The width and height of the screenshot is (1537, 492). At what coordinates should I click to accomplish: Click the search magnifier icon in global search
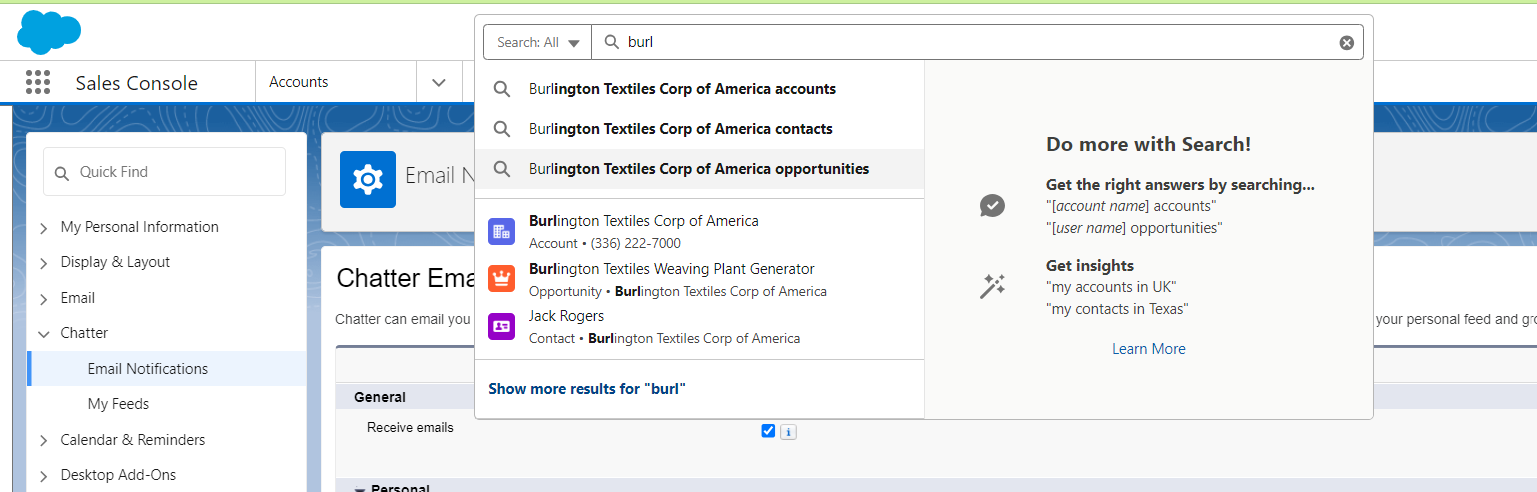612,42
